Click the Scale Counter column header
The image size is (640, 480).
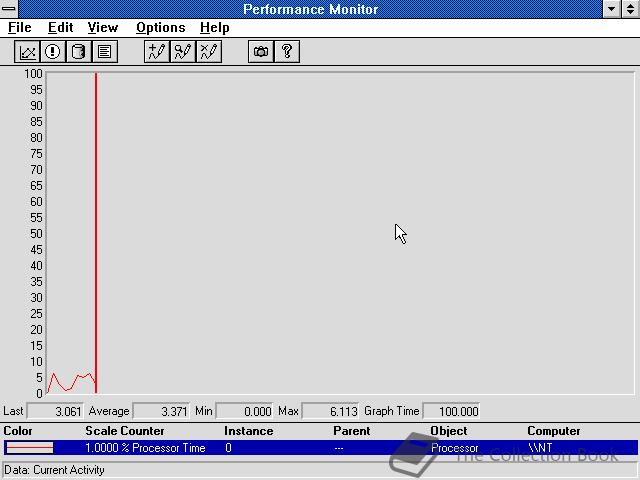[x=125, y=431]
